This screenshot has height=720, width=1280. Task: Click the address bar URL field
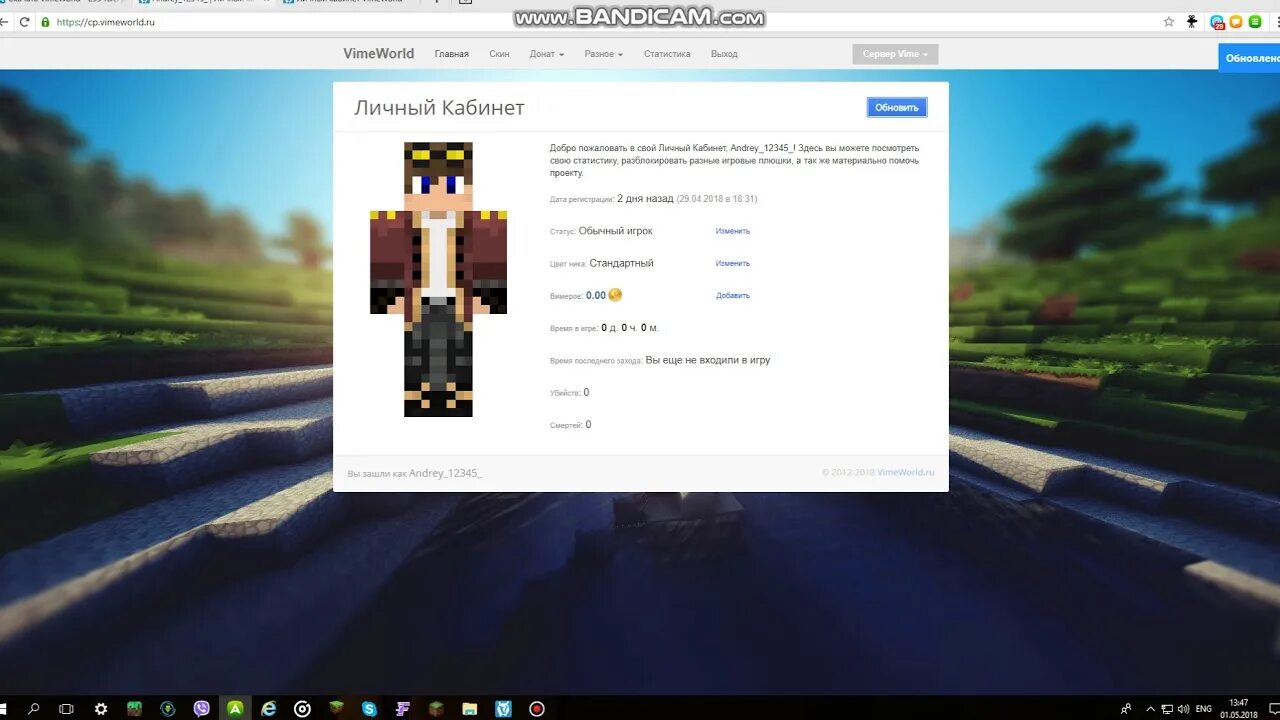point(600,22)
